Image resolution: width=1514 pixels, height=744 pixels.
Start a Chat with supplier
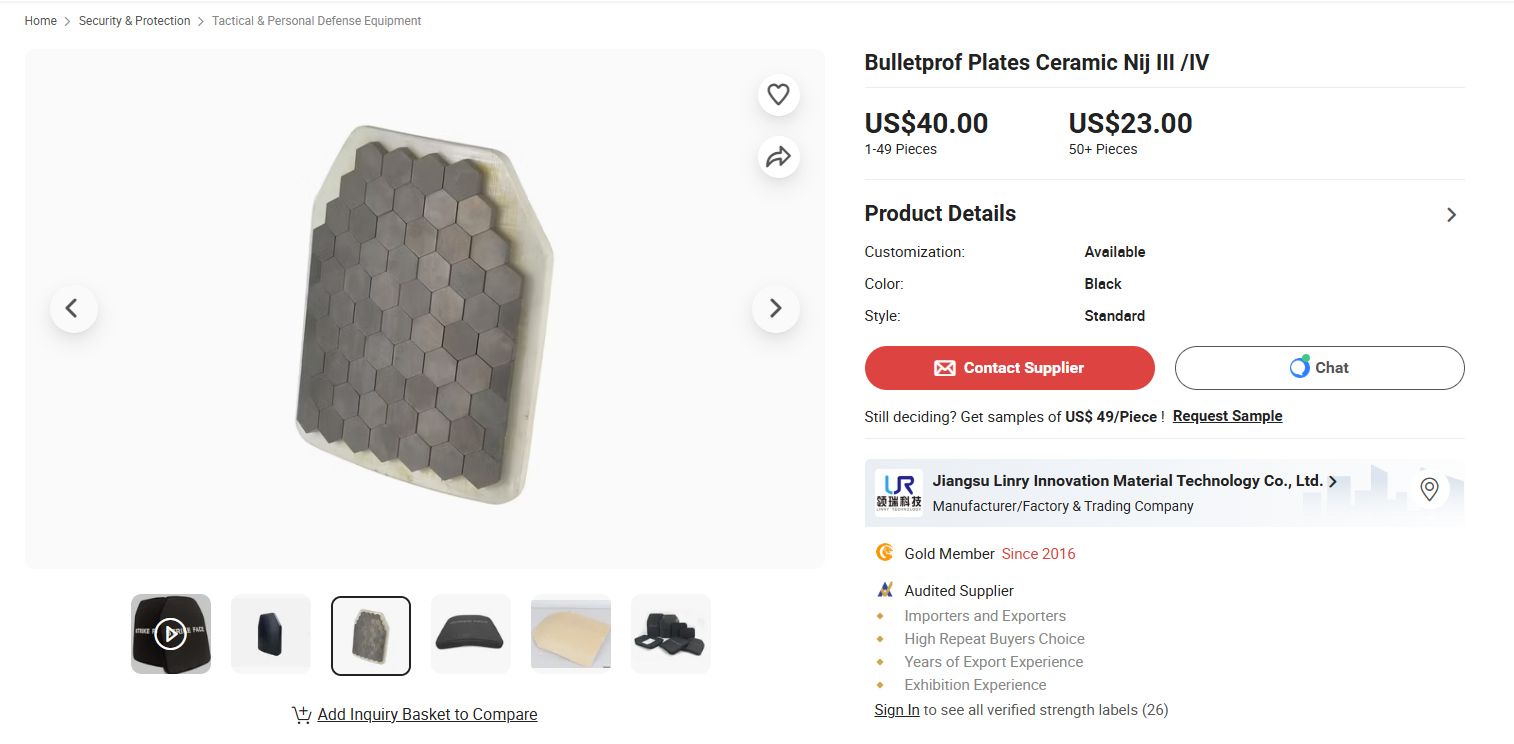[1319, 368]
